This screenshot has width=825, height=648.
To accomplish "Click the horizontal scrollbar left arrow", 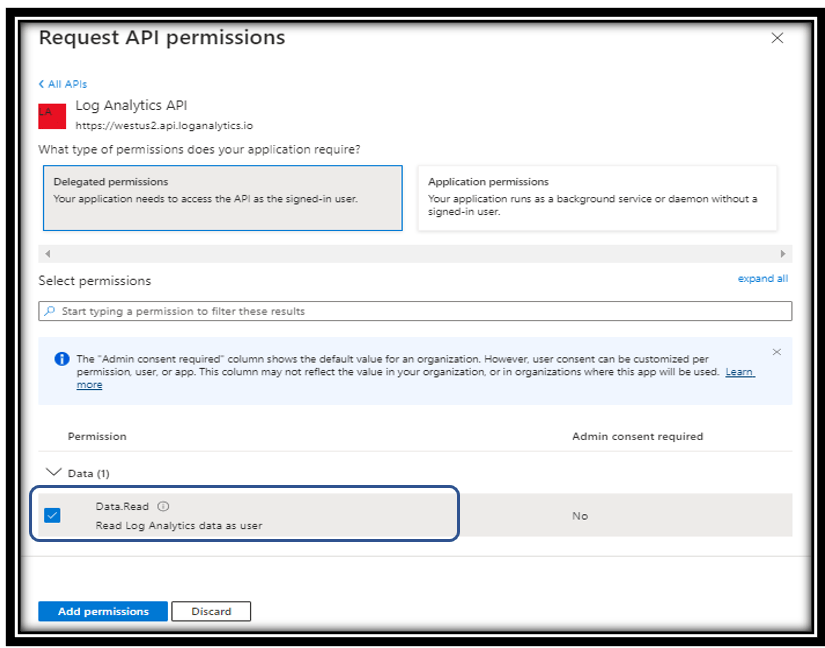I will click(x=48, y=254).
